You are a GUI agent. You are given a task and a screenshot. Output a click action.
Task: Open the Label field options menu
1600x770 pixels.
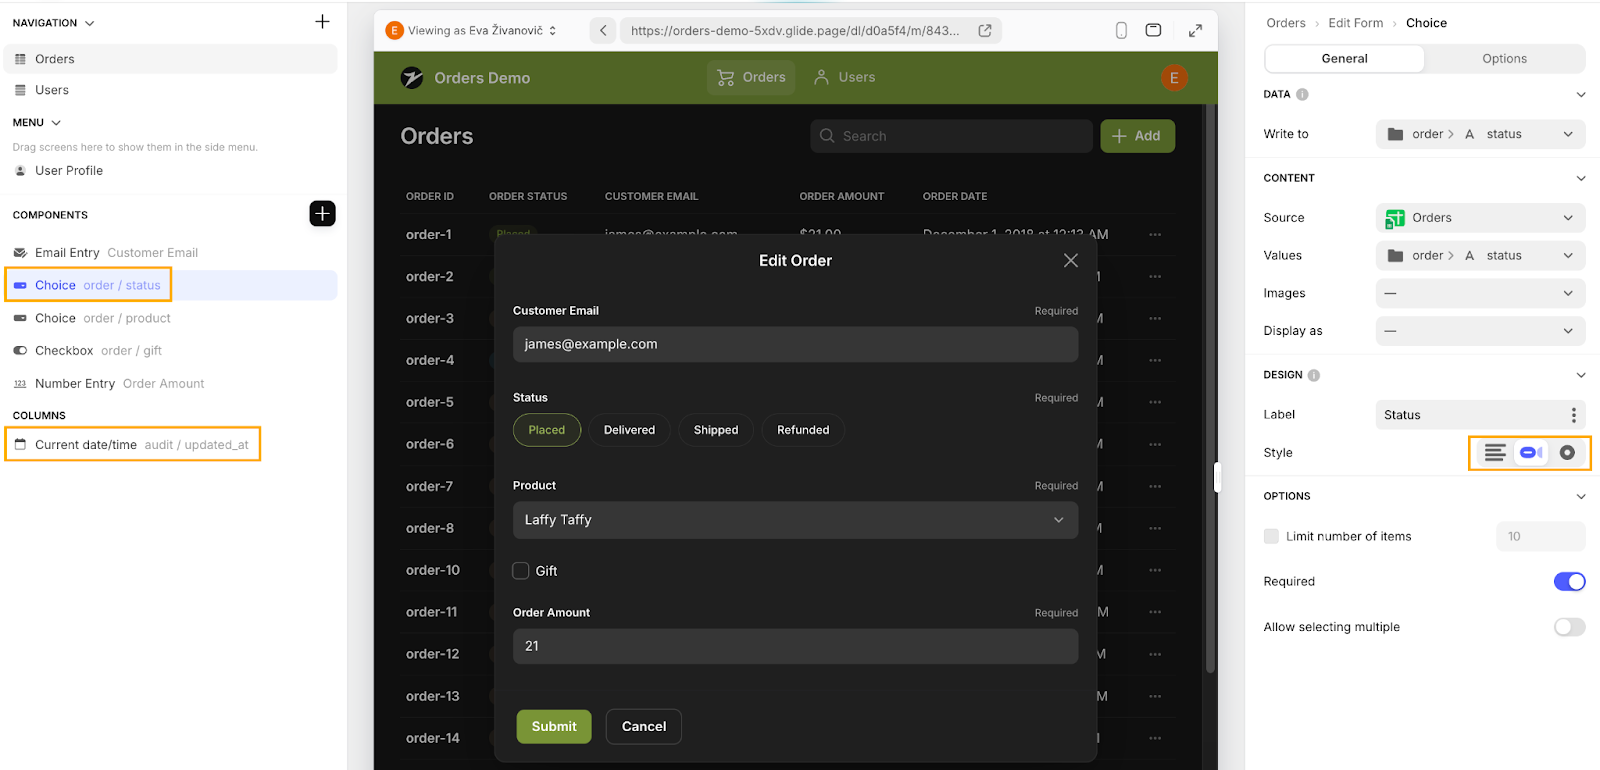coord(1573,415)
